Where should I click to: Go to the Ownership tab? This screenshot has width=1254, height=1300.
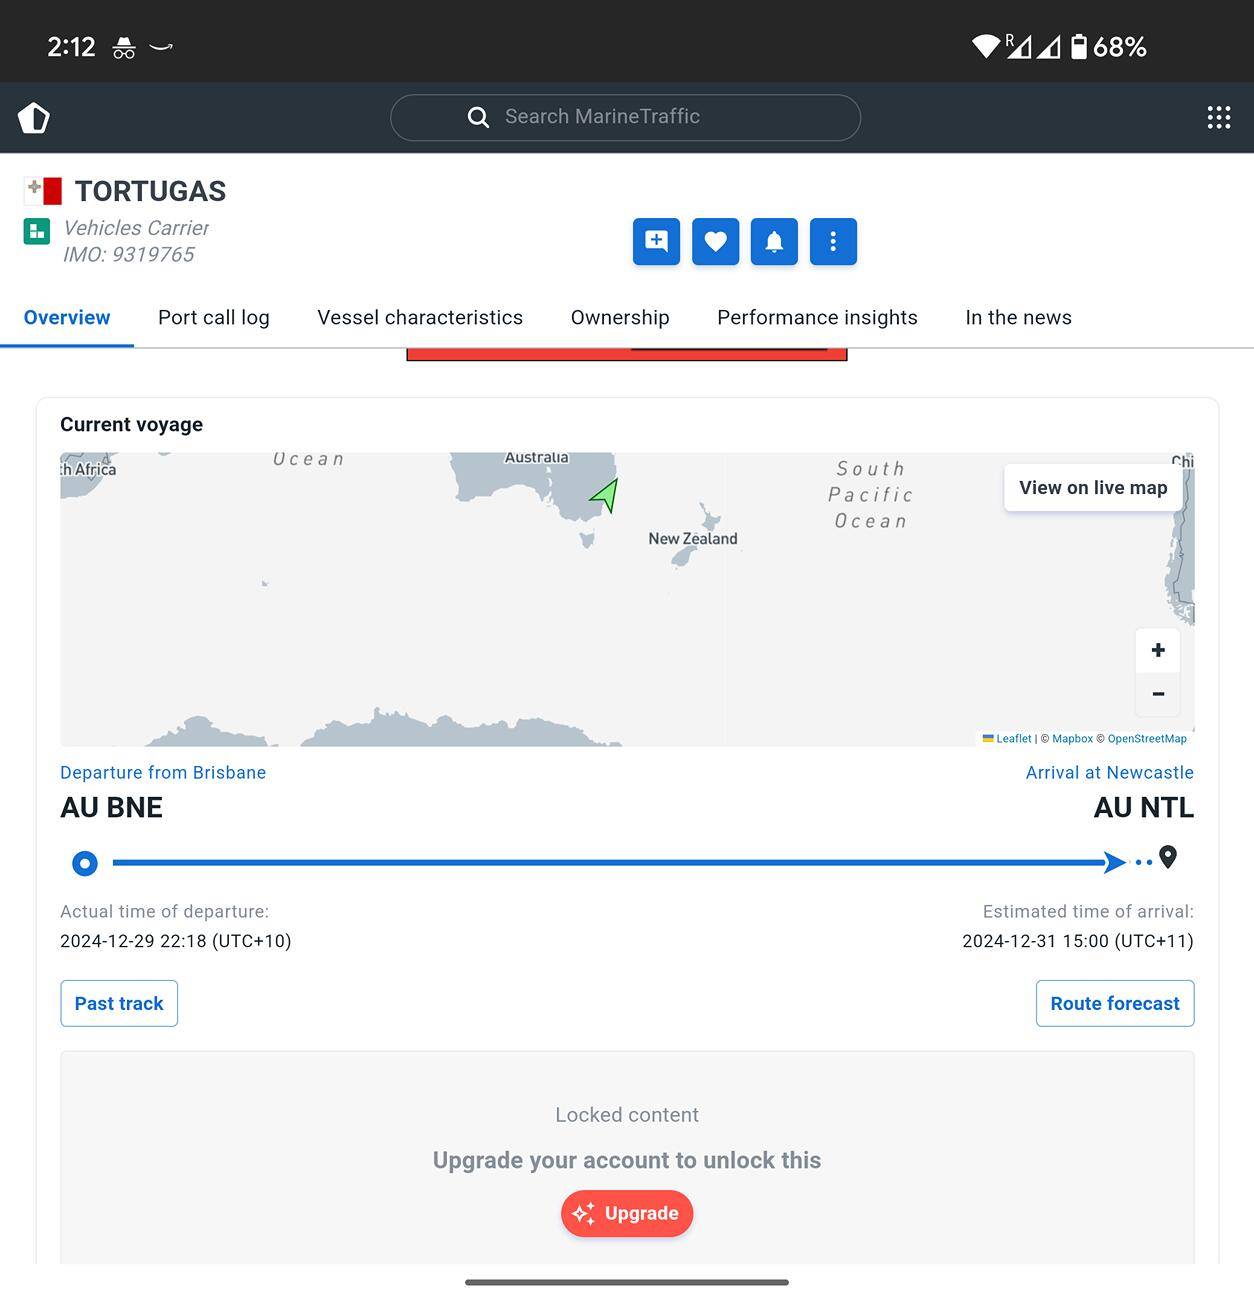point(620,317)
